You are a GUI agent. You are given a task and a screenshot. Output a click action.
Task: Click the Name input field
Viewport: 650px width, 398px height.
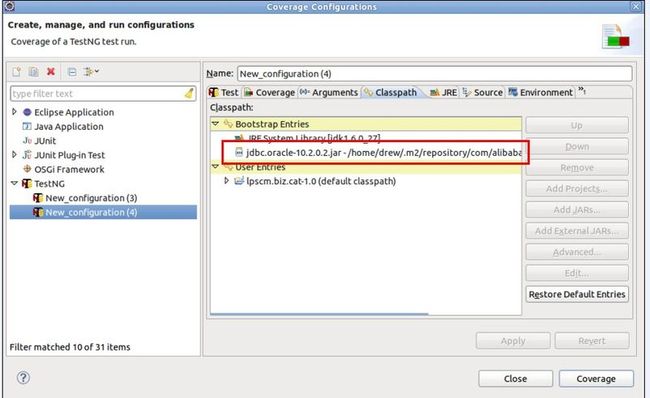[435, 74]
